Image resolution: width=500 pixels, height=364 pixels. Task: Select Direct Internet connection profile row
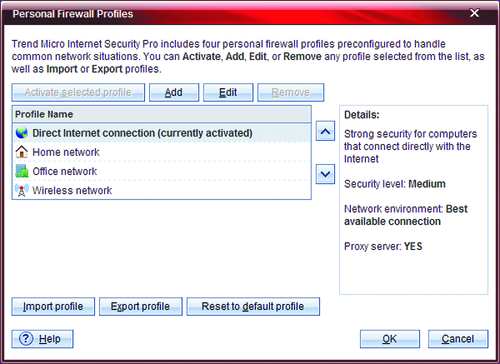coord(162,133)
